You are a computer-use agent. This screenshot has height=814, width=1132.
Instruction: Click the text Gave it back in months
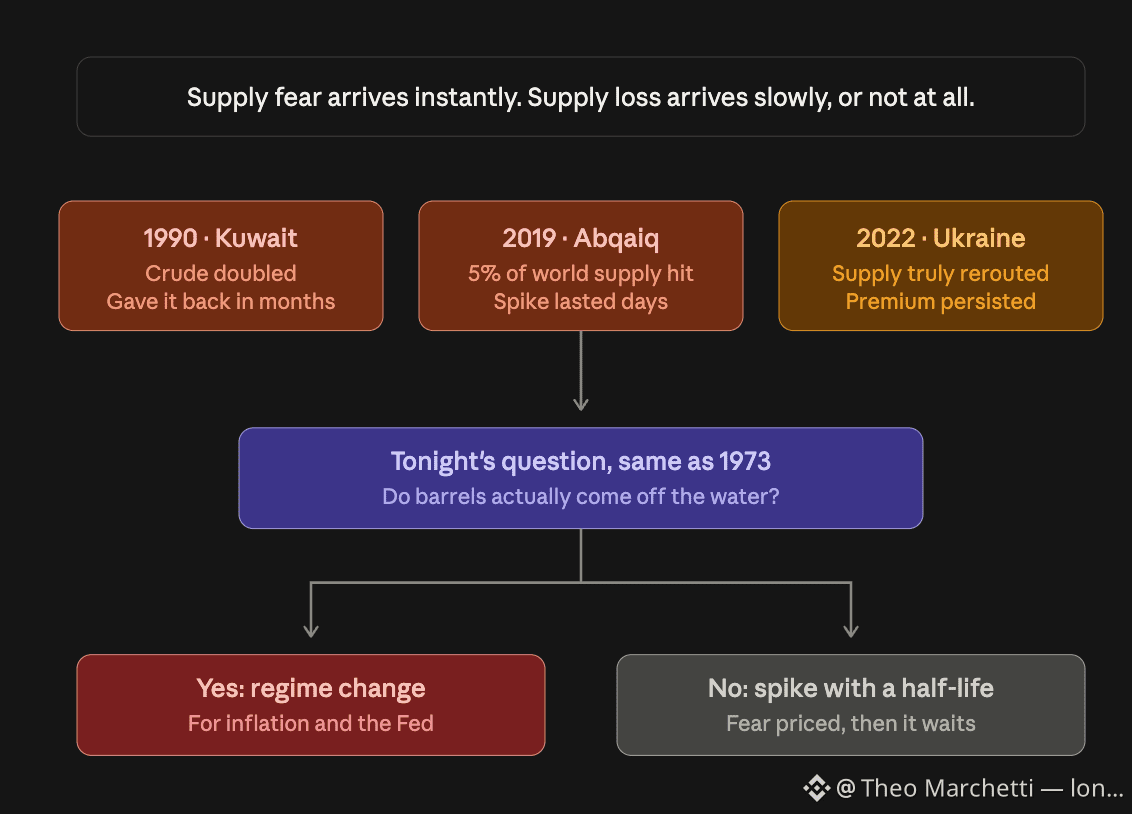click(221, 302)
